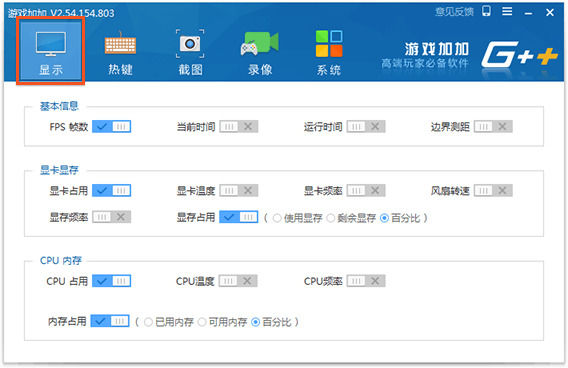Enable the 显卡温度 toggle
This screenshot has height=368, width=568.
(239, 191)
